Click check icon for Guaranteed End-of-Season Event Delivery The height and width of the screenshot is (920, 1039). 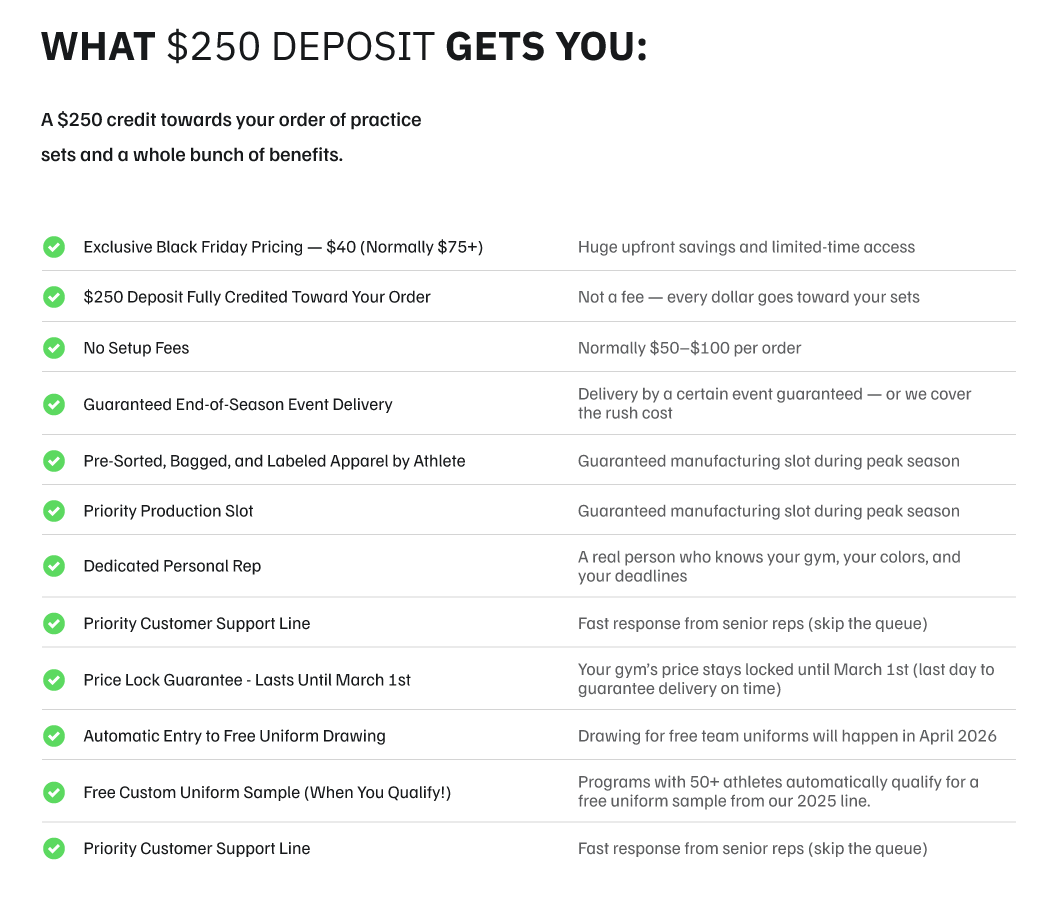54,405
